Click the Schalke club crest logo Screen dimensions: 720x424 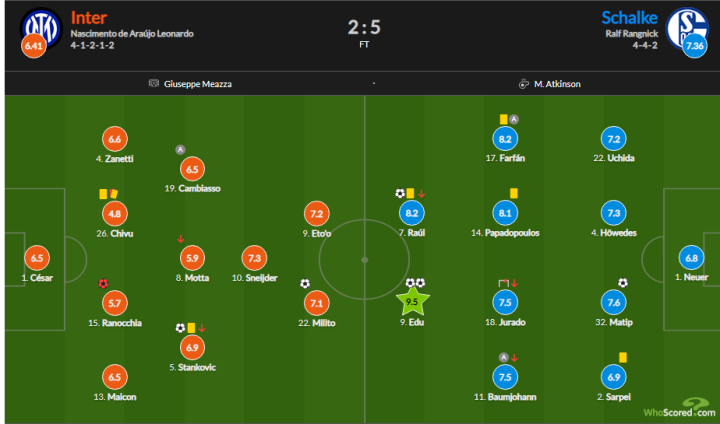(x=683, y=23)
